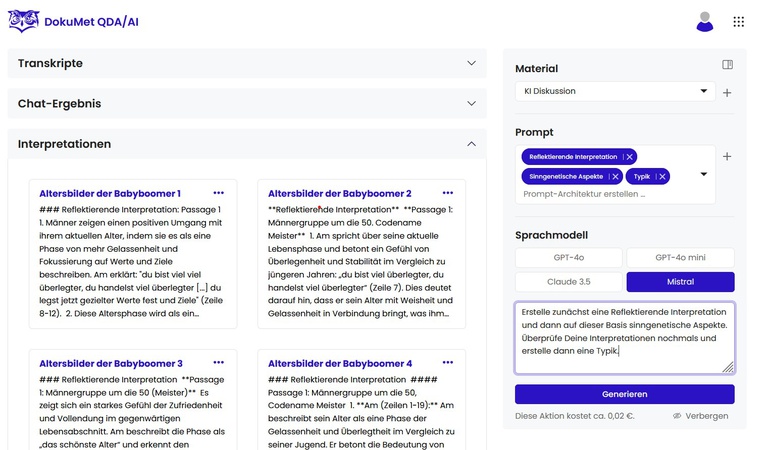
Task: Select the GPT-4o mini language model
Action: coord(680,258)
